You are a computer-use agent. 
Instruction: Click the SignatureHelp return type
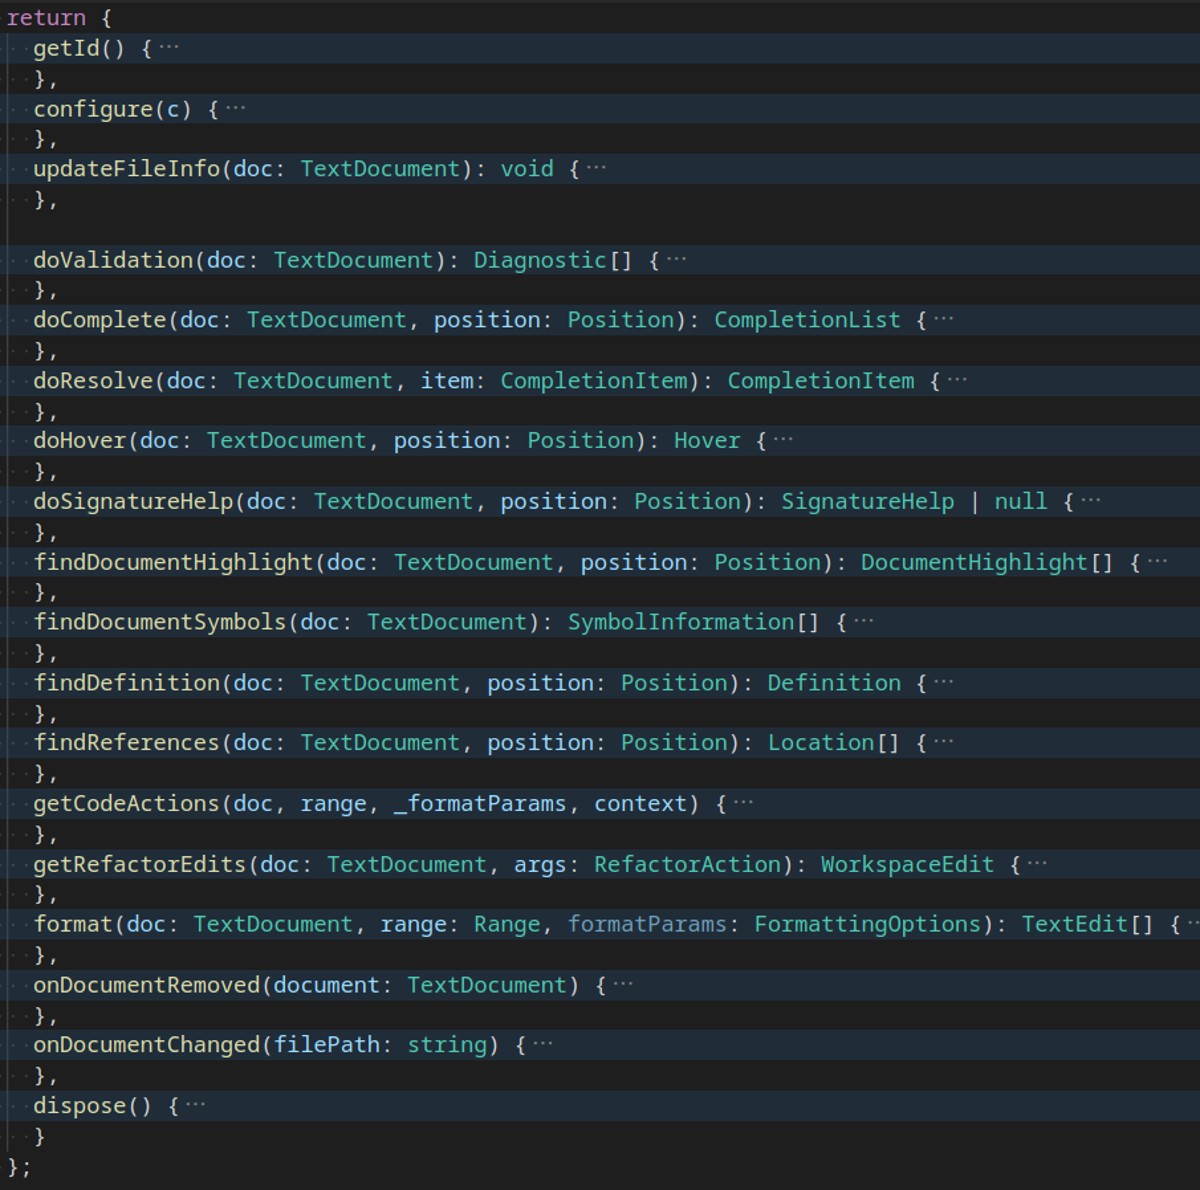tap(867, 501)
